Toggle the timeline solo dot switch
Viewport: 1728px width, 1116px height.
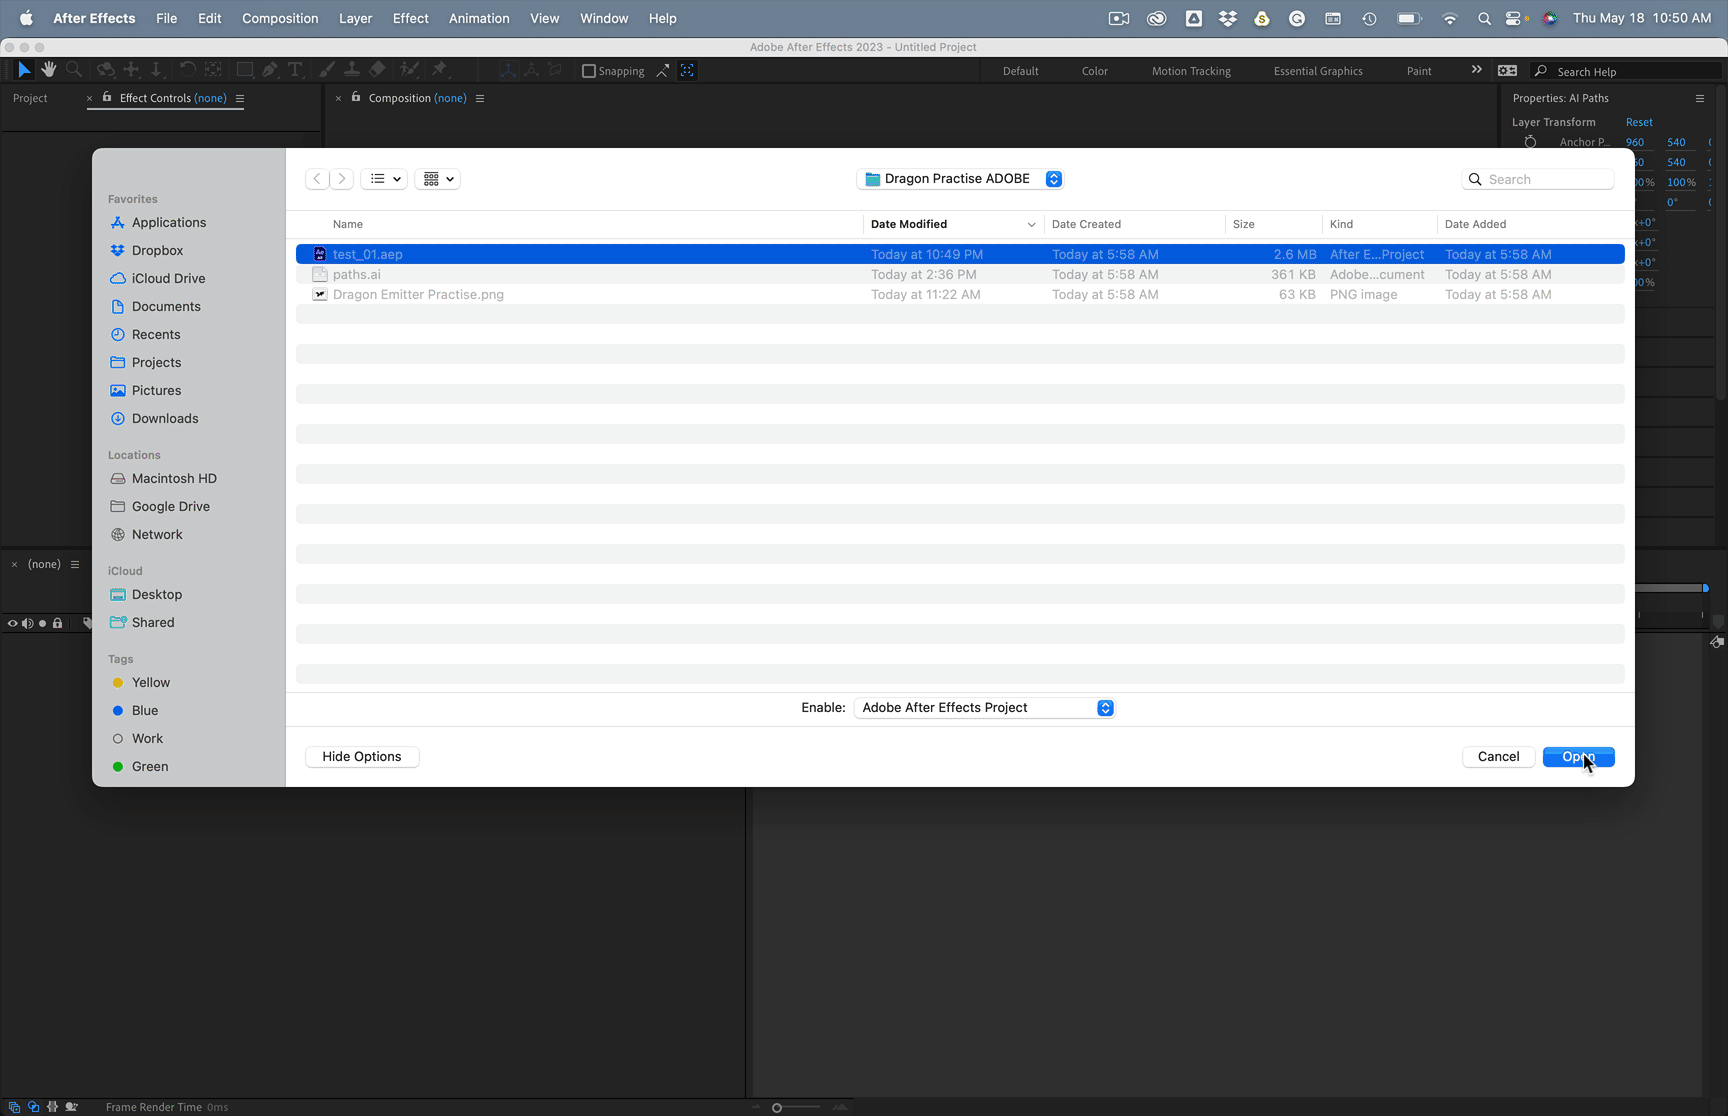(42, 623)
